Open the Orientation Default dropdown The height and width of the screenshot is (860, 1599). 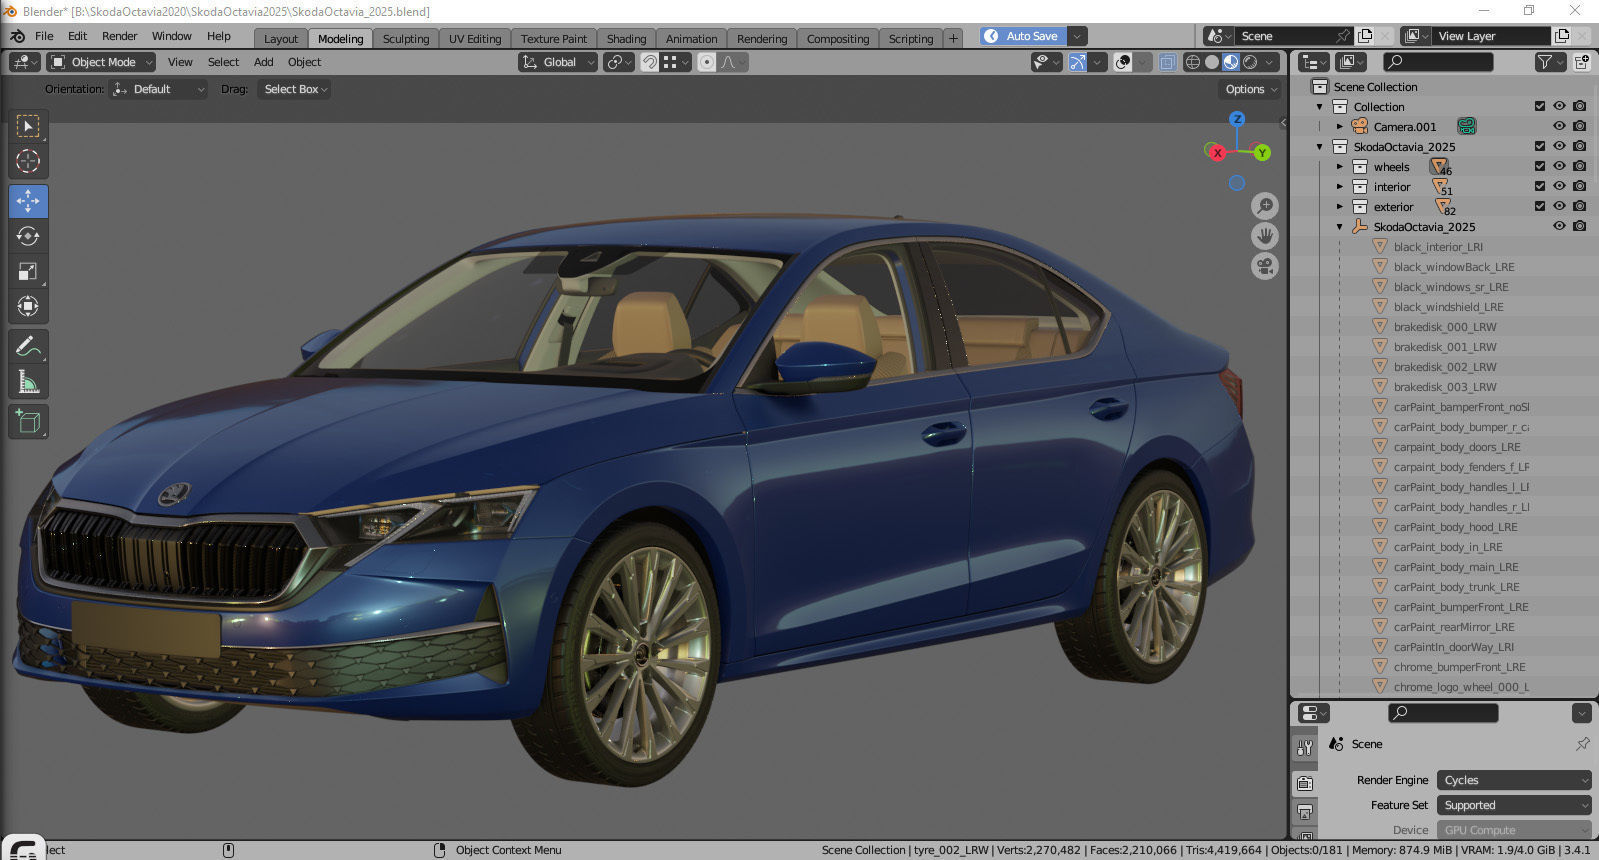coord(158,89)
